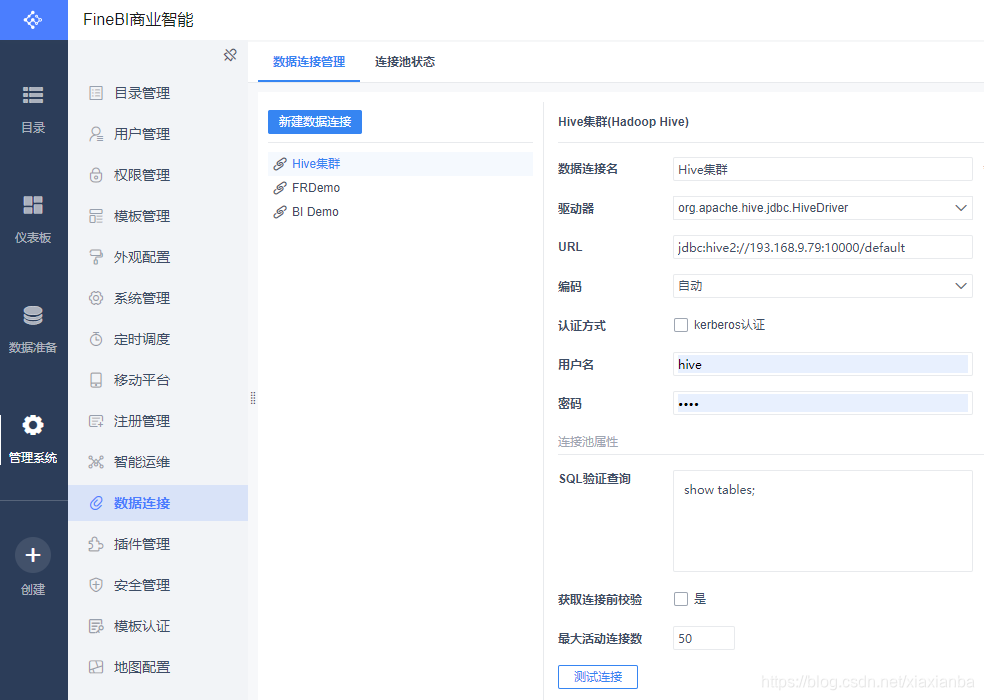Open the 驱动器 driver dropdown

coord(823,208)
